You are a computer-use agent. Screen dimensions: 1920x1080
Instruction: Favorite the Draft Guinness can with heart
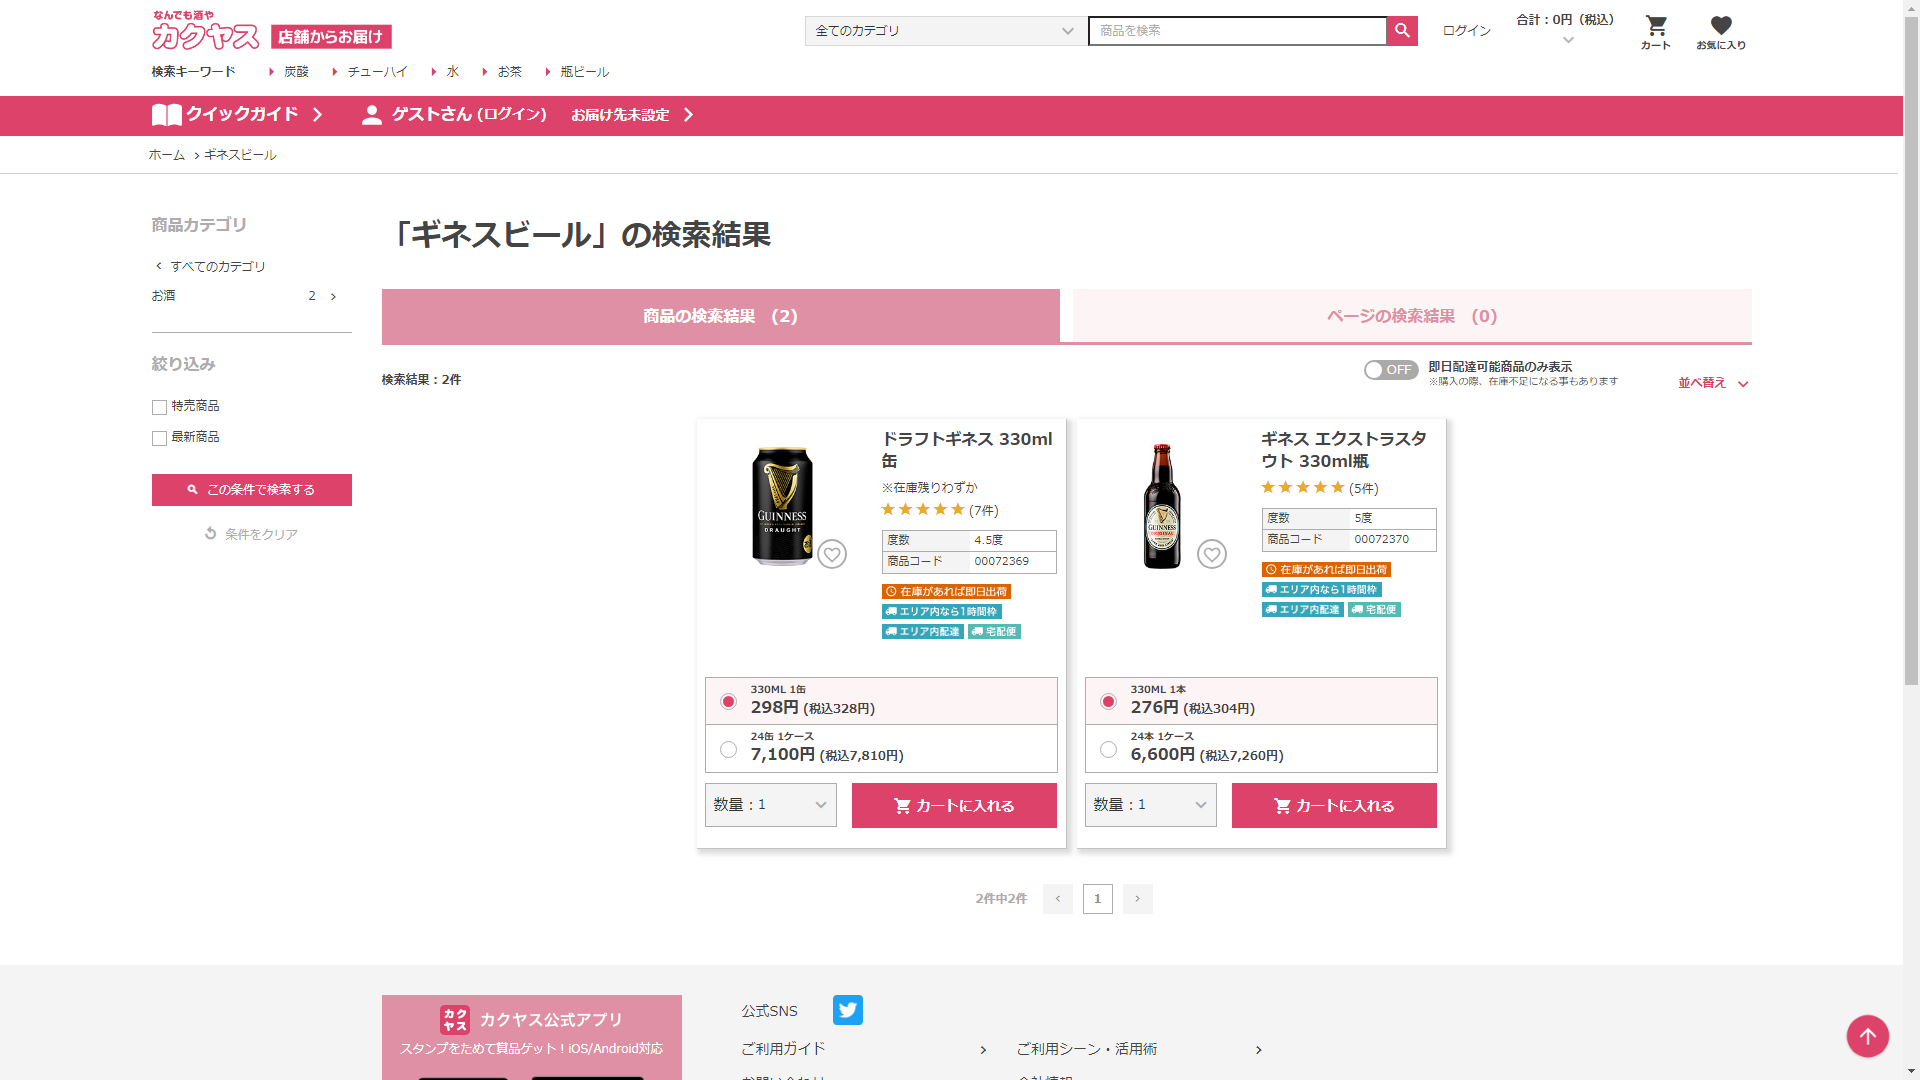832,554
